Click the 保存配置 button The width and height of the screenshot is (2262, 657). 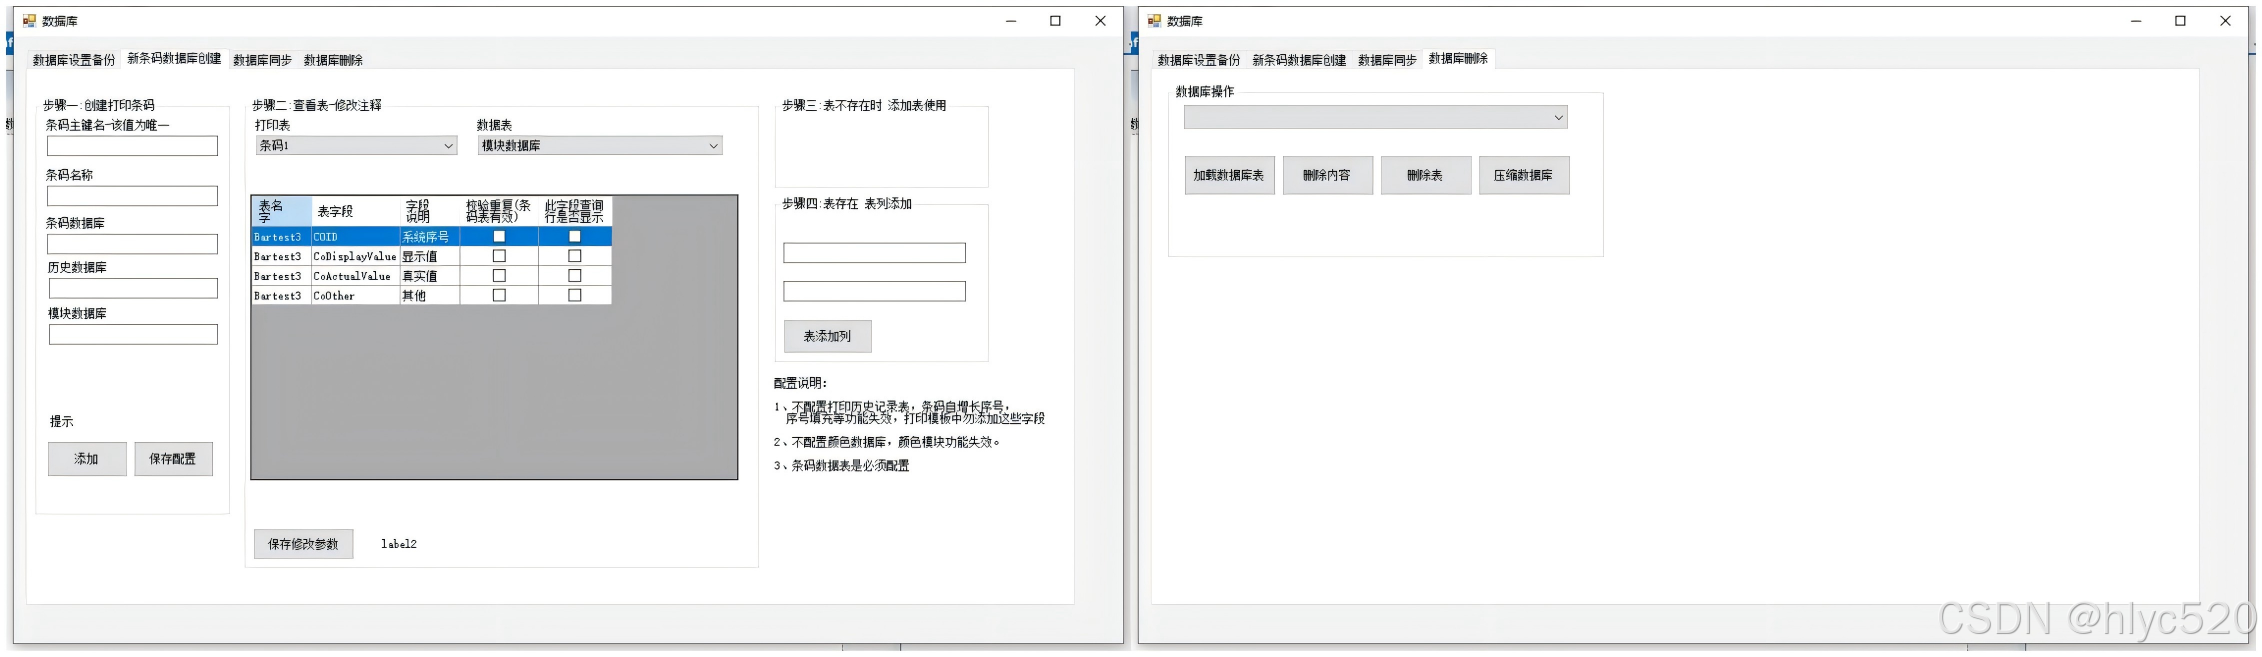click(x=173, y=459)
